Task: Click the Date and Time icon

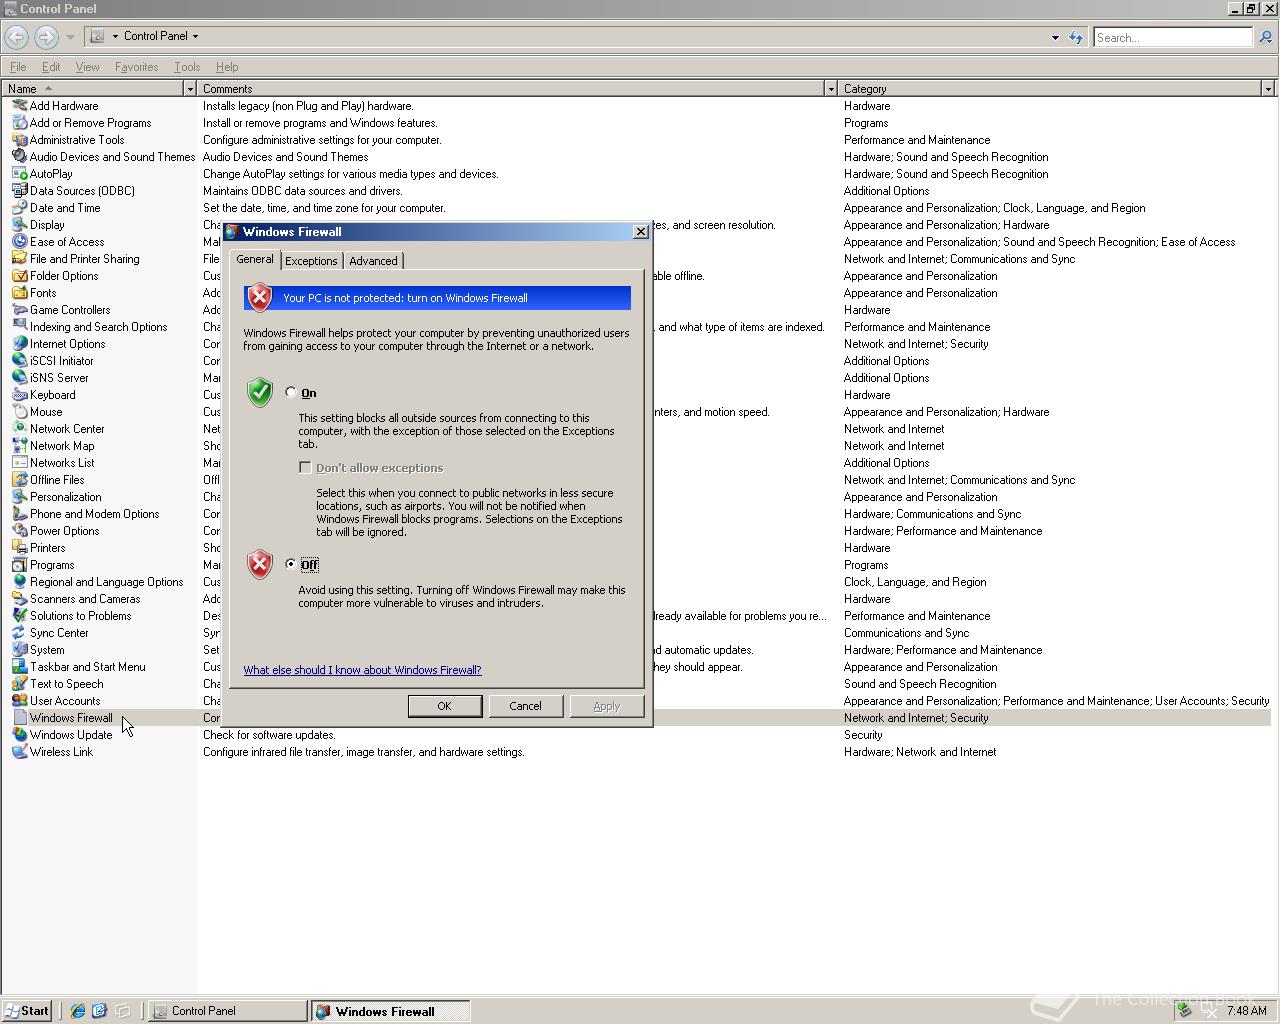Action: 19,208
